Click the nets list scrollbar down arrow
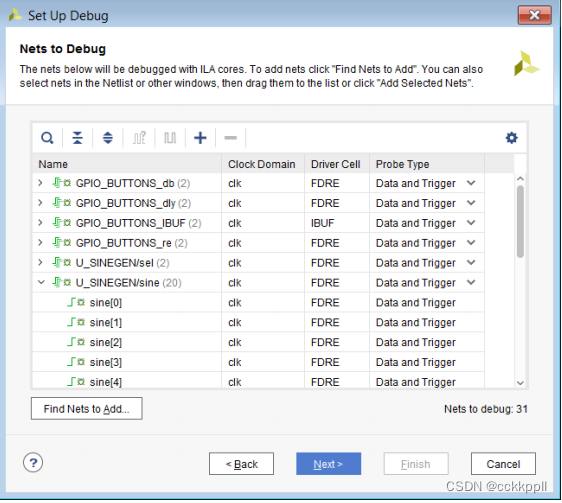 pos(520,383)
